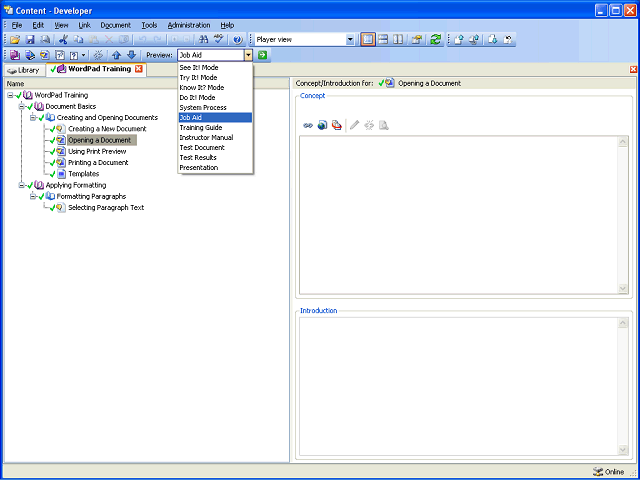640x480 pixels.
Task: Click the ABC spell check icon
Action: [x=219, y=40]
